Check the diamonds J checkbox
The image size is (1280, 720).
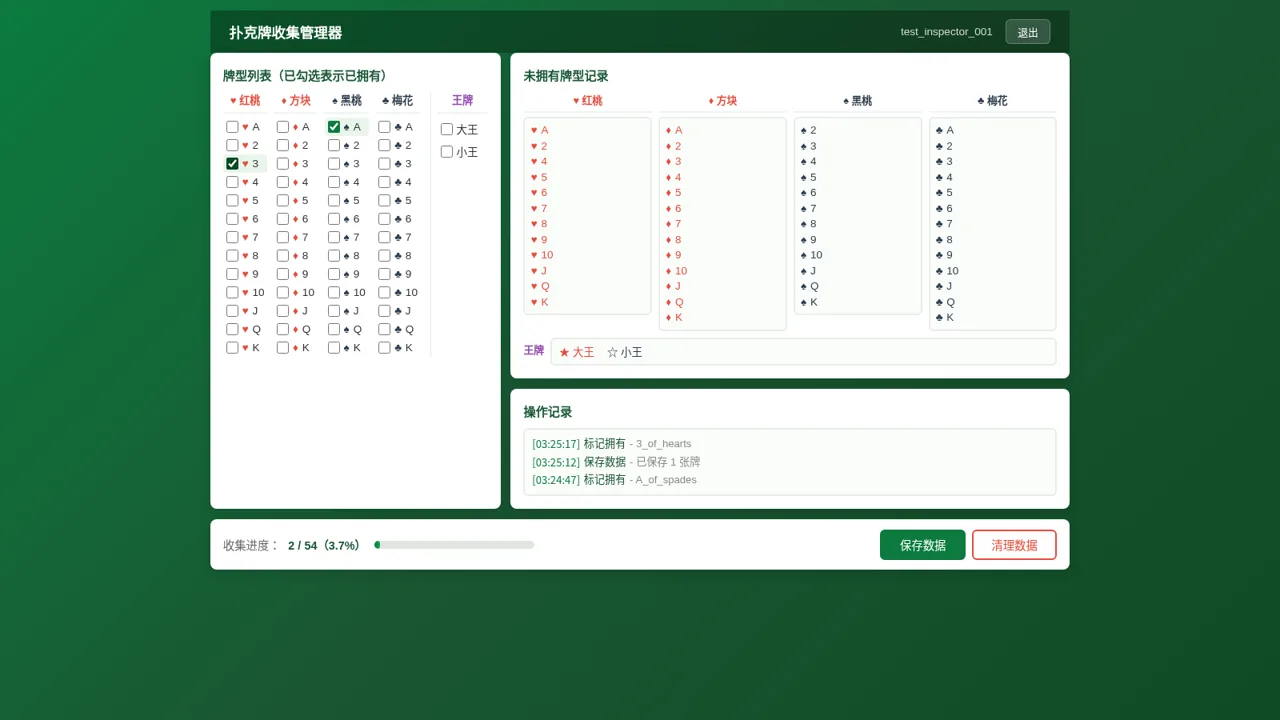(283, 311)
